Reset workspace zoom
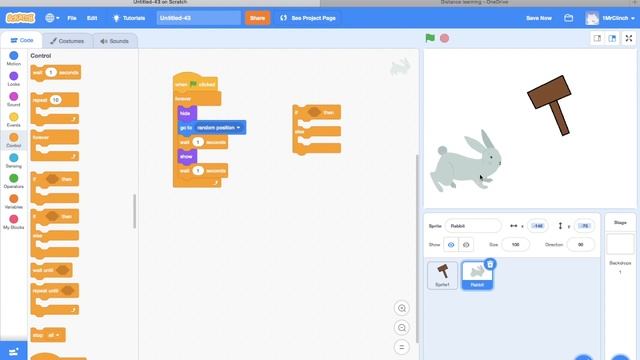Screen dimensions: 640x360 (x=402, y=347)
